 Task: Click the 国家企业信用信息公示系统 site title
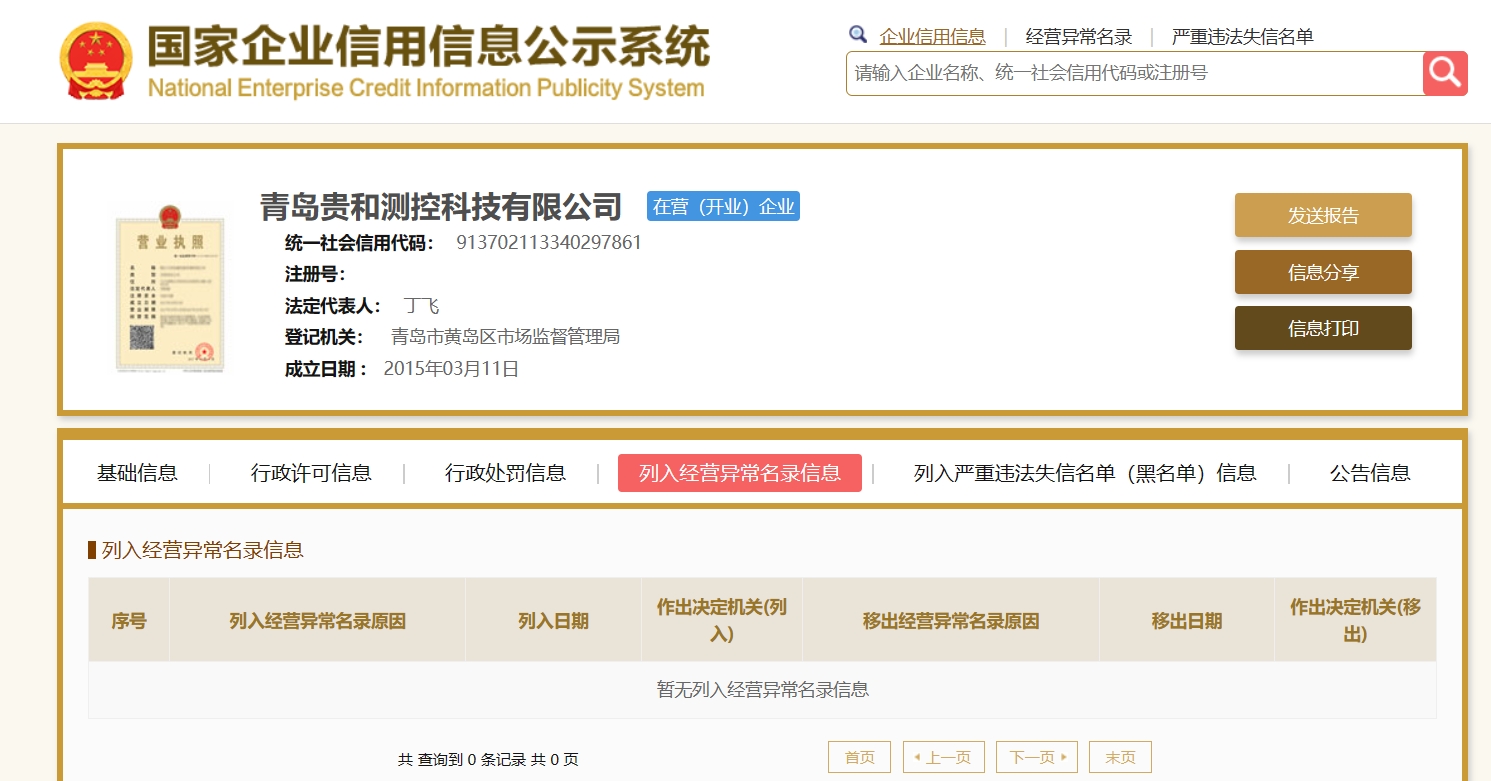[429, 47]
